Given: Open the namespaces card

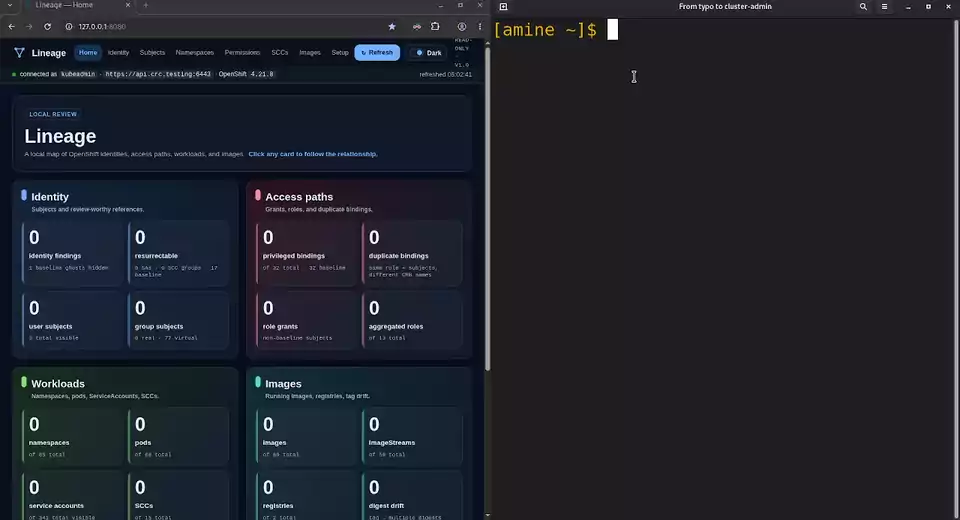Looking at the screenshot, I should [73, 437].
